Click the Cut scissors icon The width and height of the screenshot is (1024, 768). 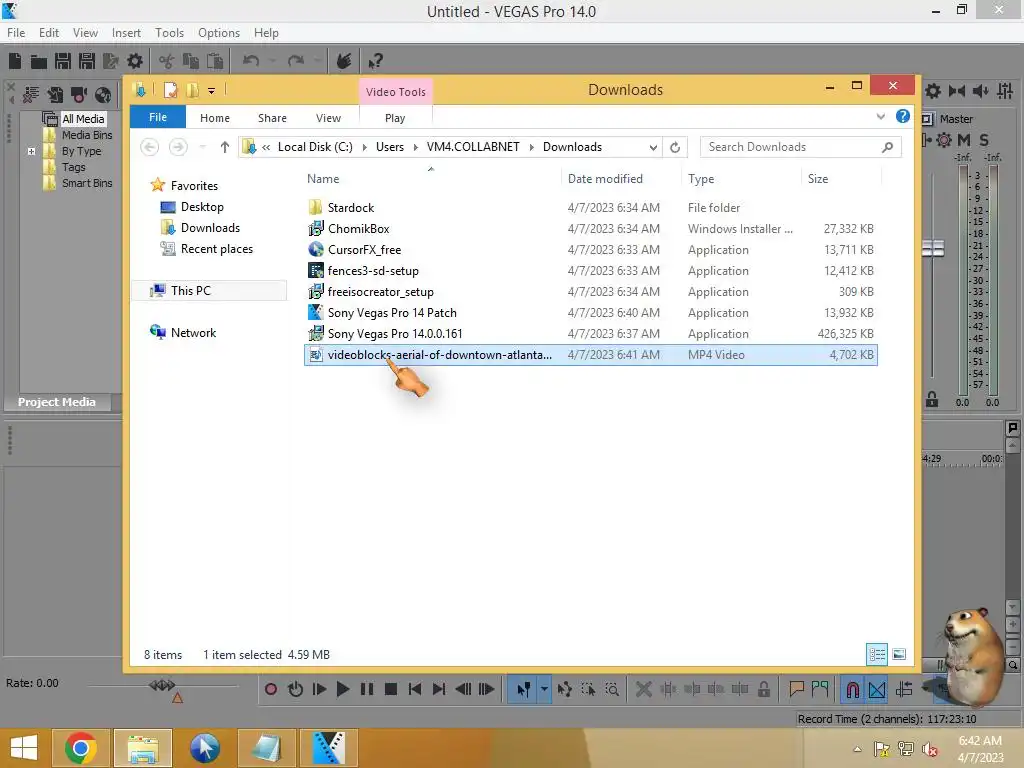[x=167, y=61]
